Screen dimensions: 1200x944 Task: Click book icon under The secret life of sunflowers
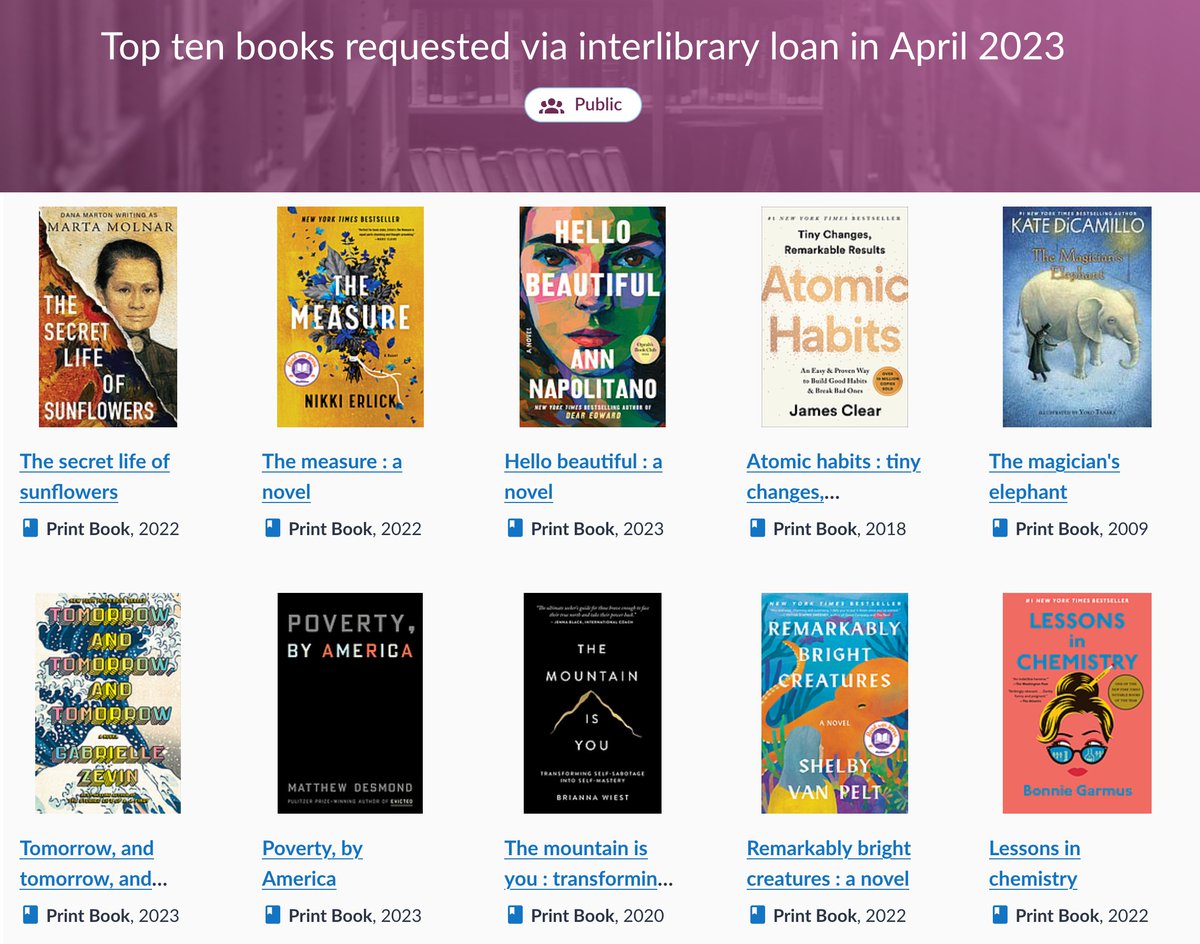30,528
